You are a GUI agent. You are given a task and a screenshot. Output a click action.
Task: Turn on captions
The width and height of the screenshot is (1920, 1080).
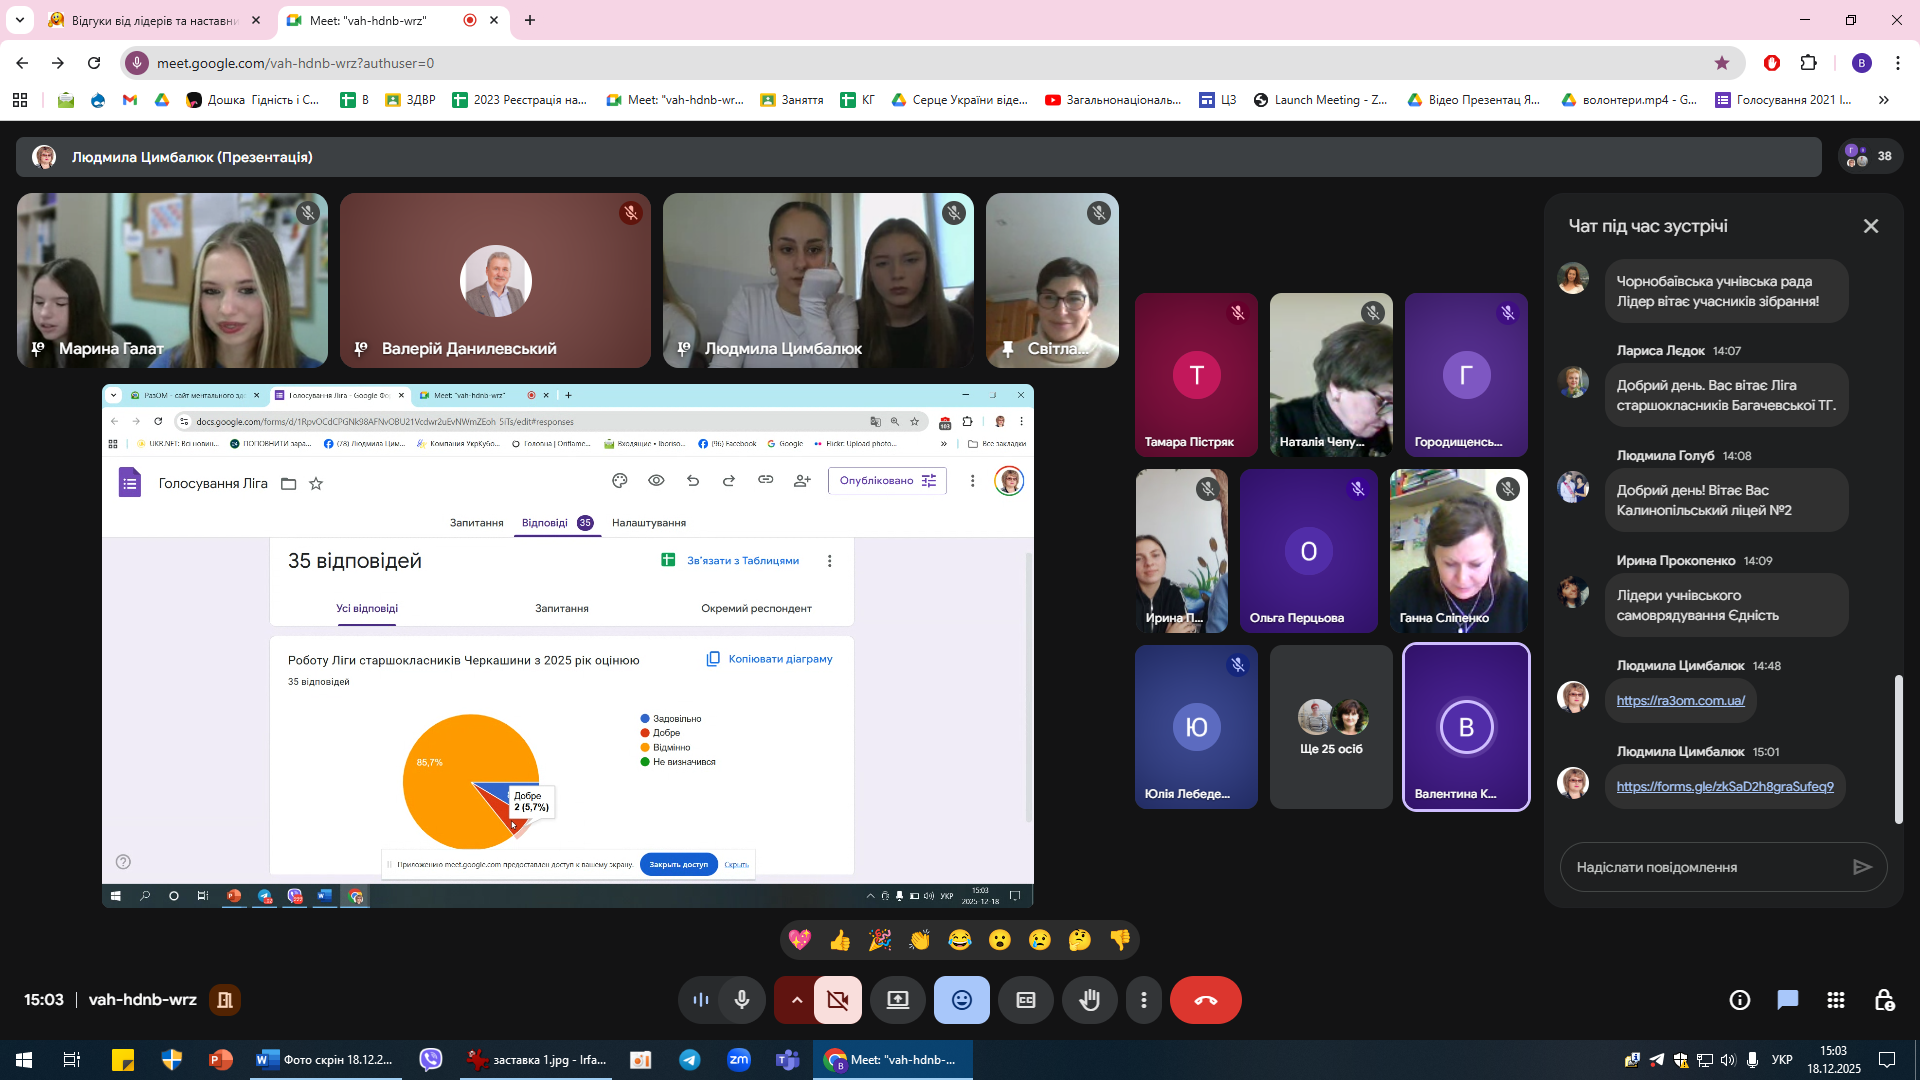coord(1025,1000)
